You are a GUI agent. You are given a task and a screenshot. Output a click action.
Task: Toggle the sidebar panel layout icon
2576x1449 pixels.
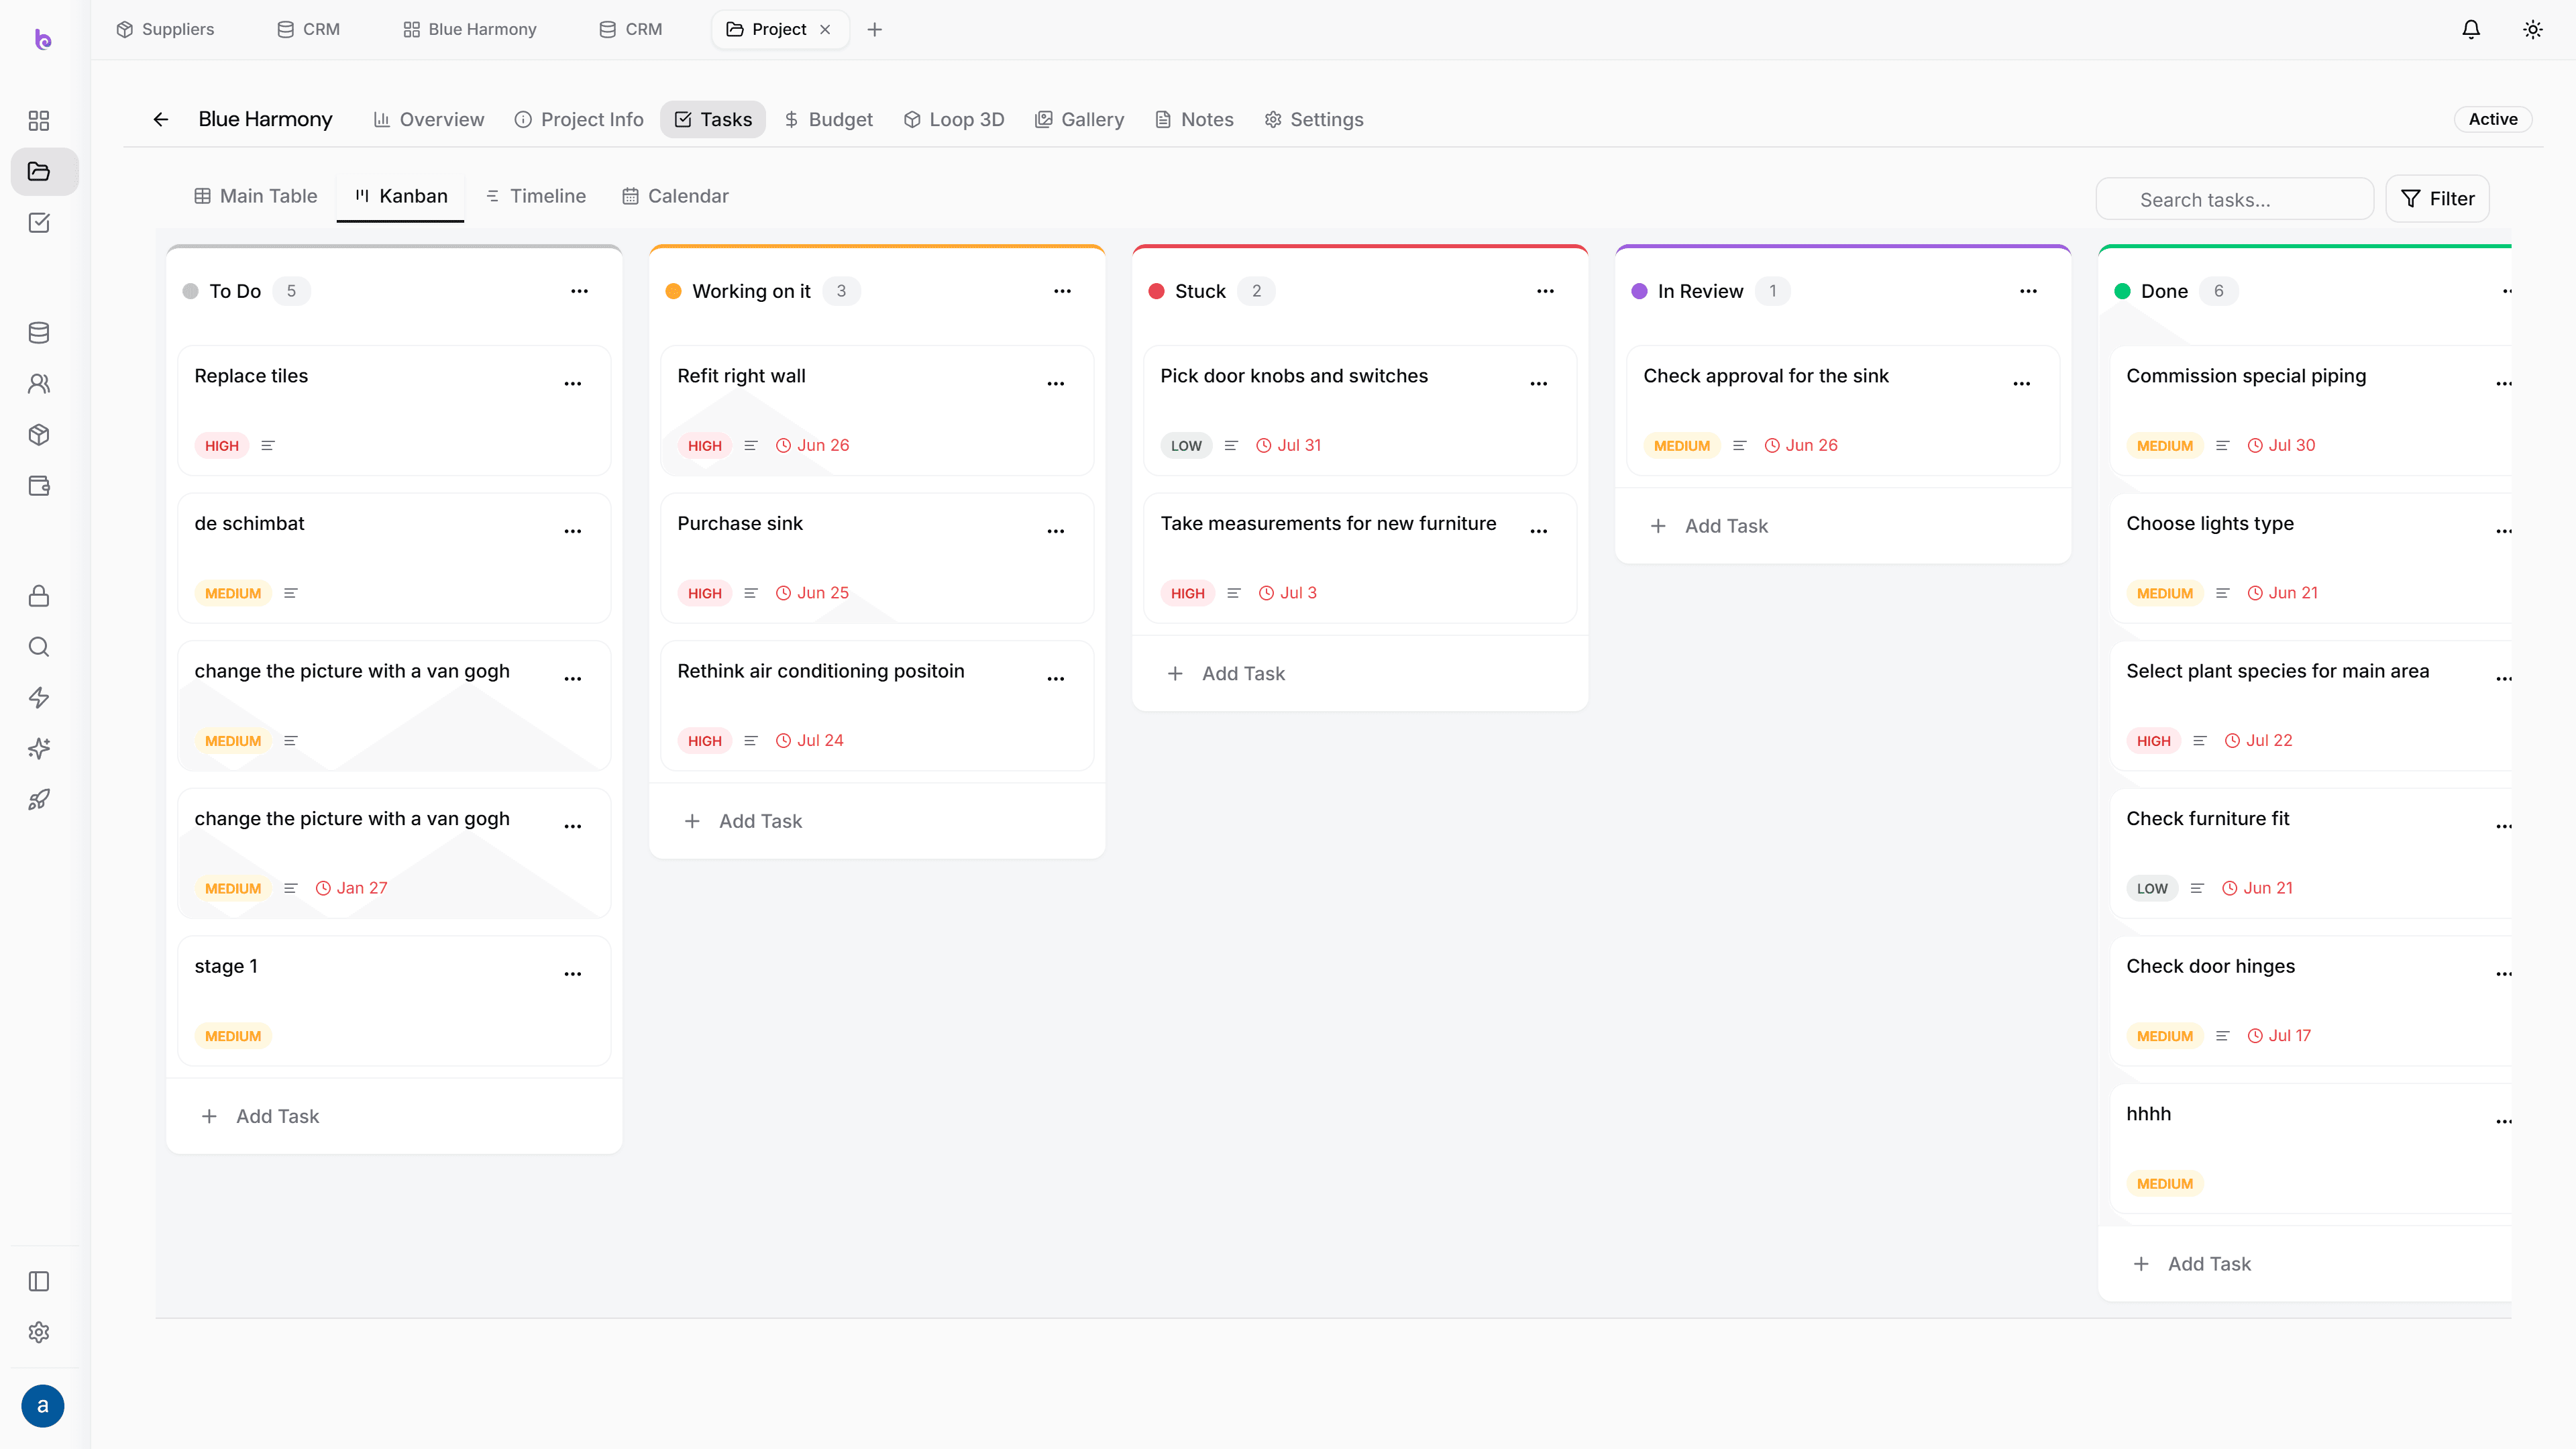coord(39,1282)
